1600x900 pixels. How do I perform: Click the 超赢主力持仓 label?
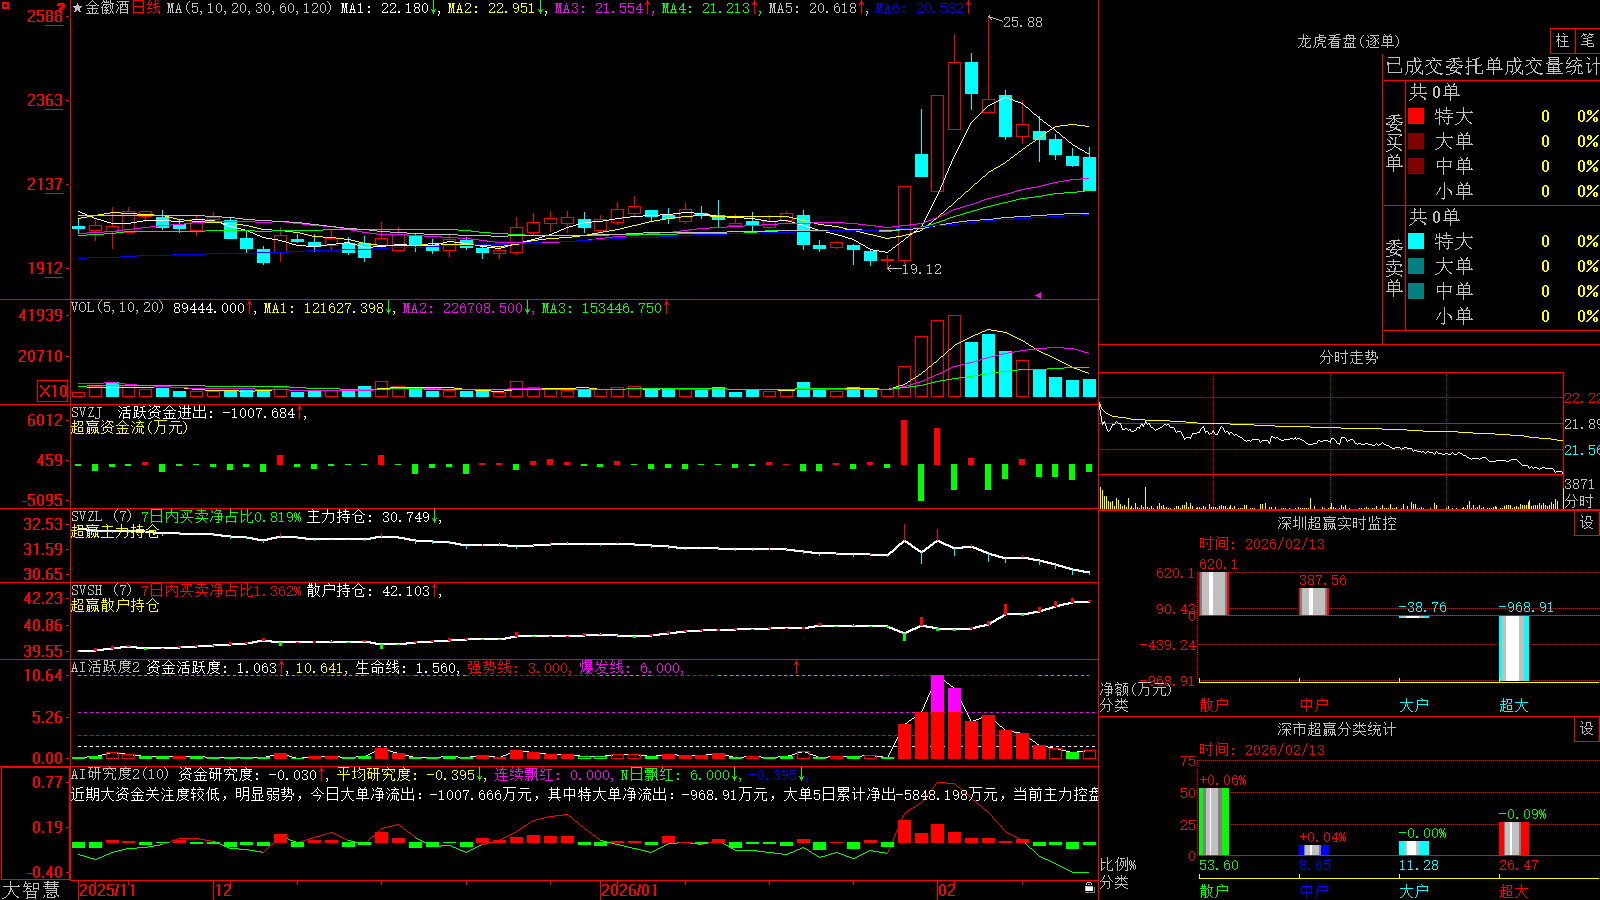coord(115,532)
